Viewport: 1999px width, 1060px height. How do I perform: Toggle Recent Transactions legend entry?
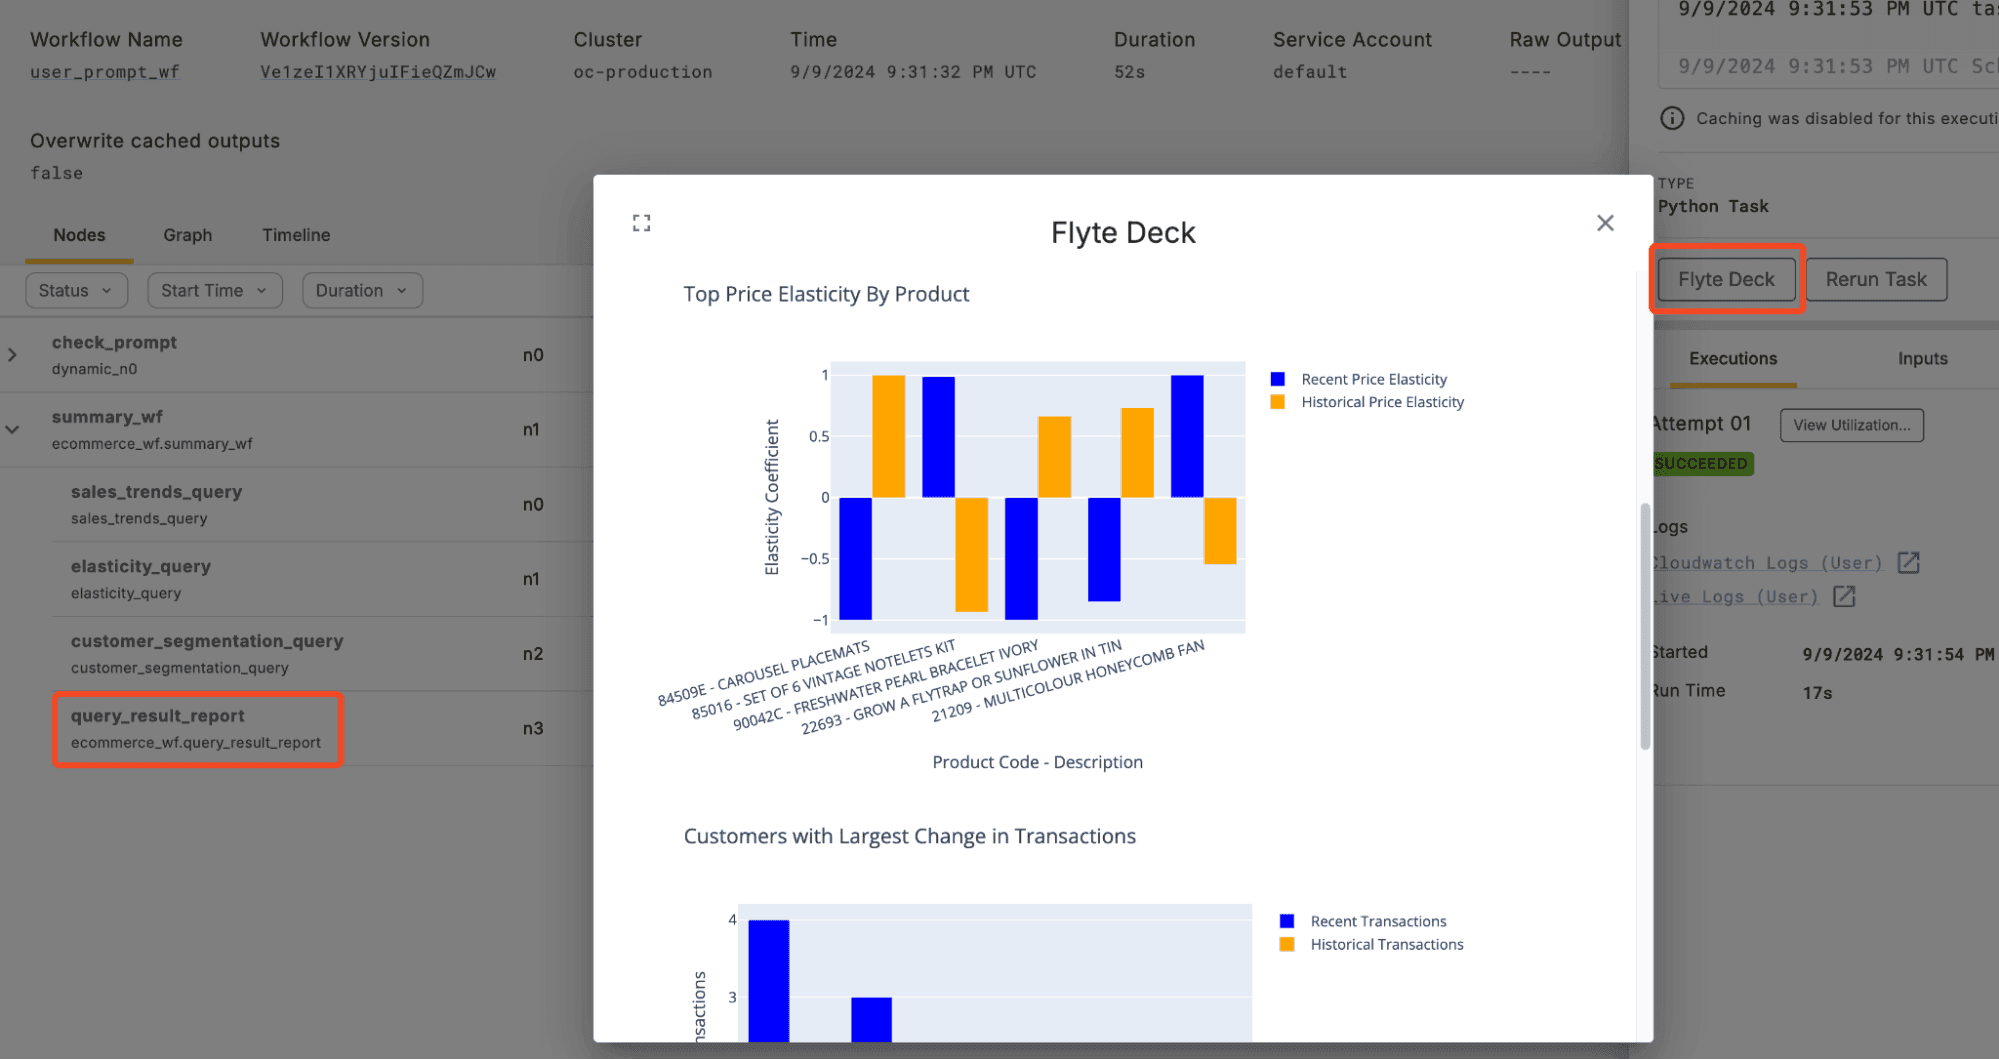tap(1377, 921)
